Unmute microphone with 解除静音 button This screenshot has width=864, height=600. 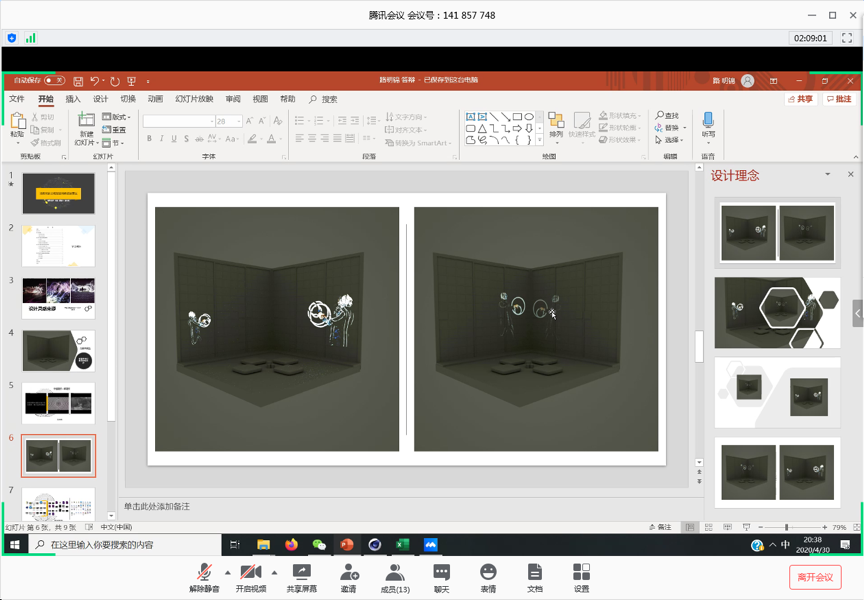204,573
